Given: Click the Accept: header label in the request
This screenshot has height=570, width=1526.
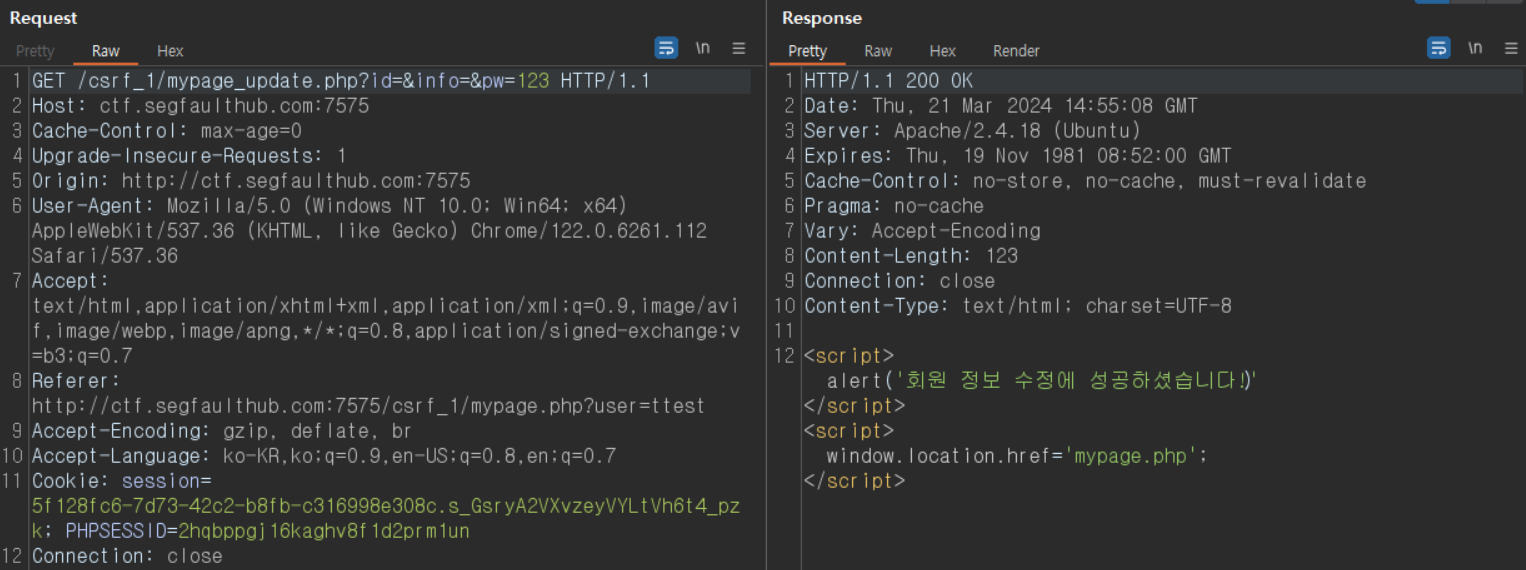Looking at the screenshot, I should tap(71, 281).
